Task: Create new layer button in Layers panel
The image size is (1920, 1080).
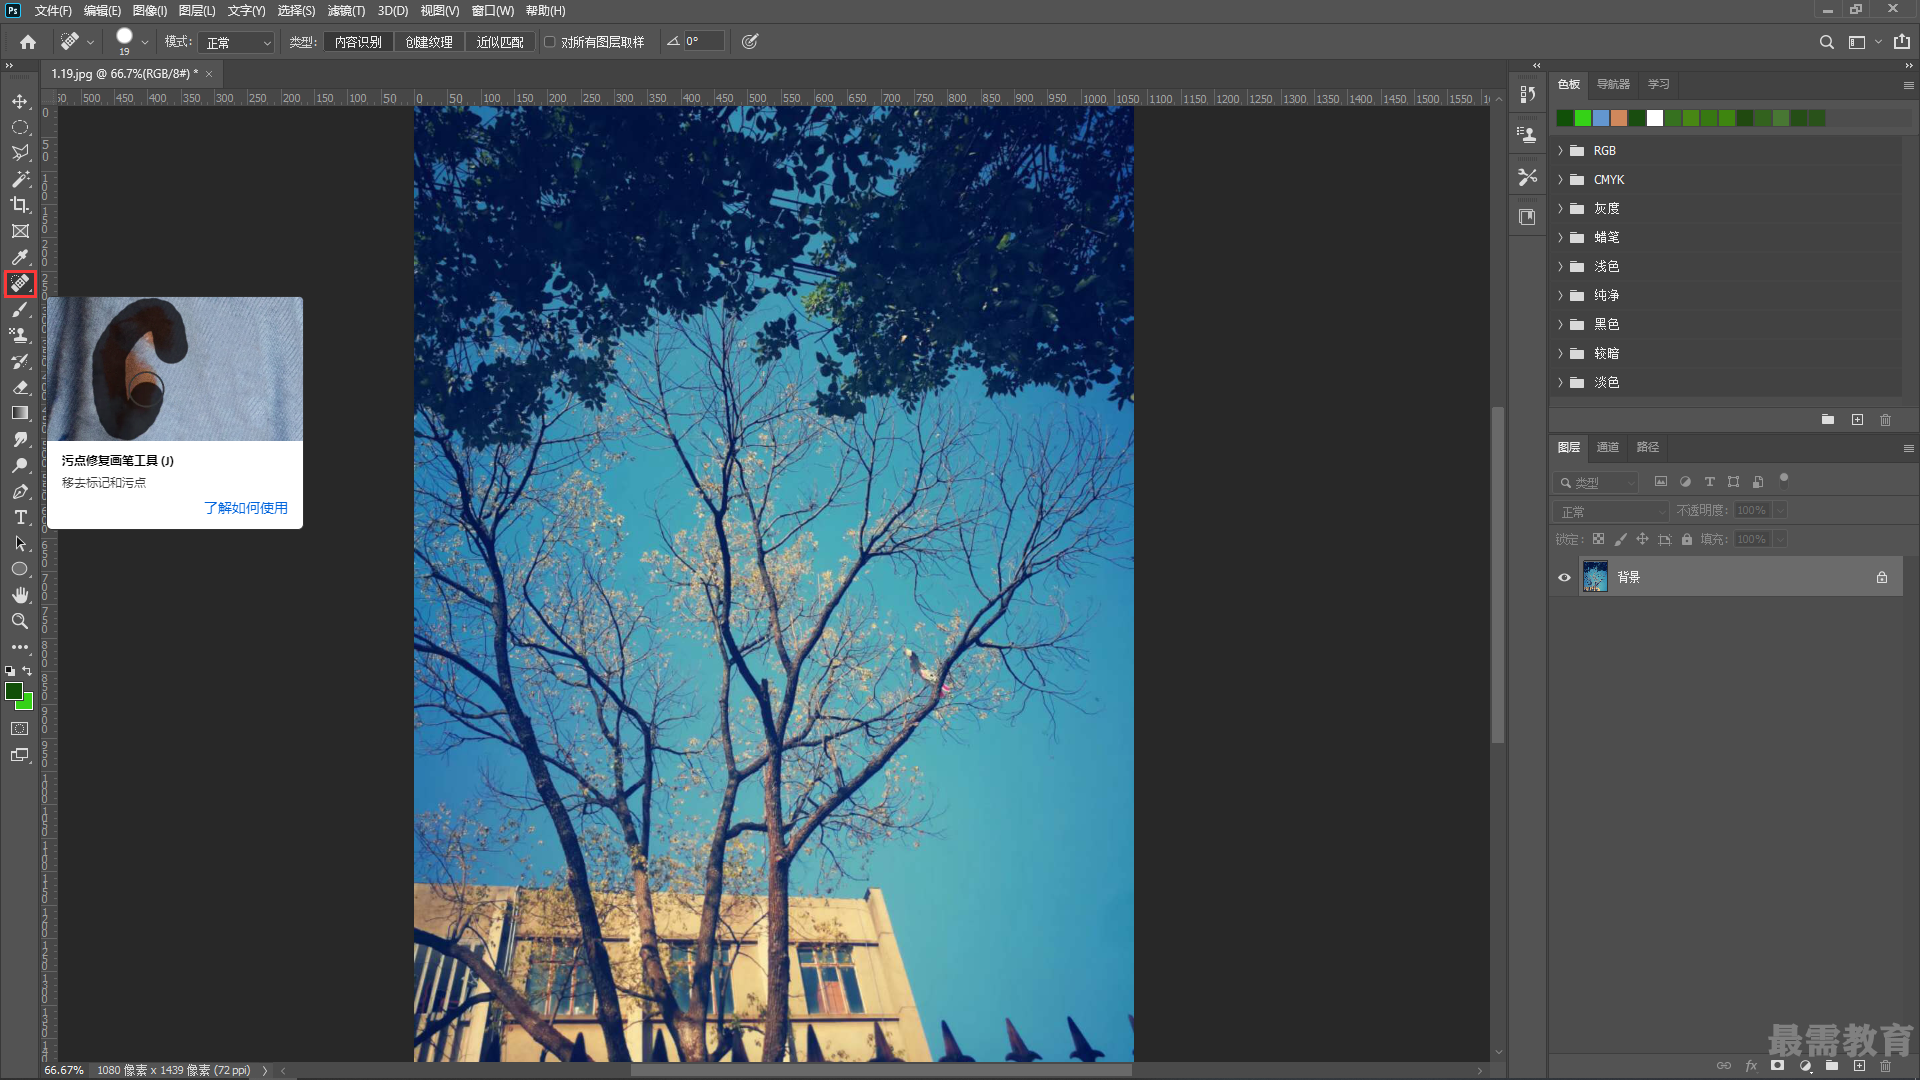Action: click(x=1859, y=1066)
